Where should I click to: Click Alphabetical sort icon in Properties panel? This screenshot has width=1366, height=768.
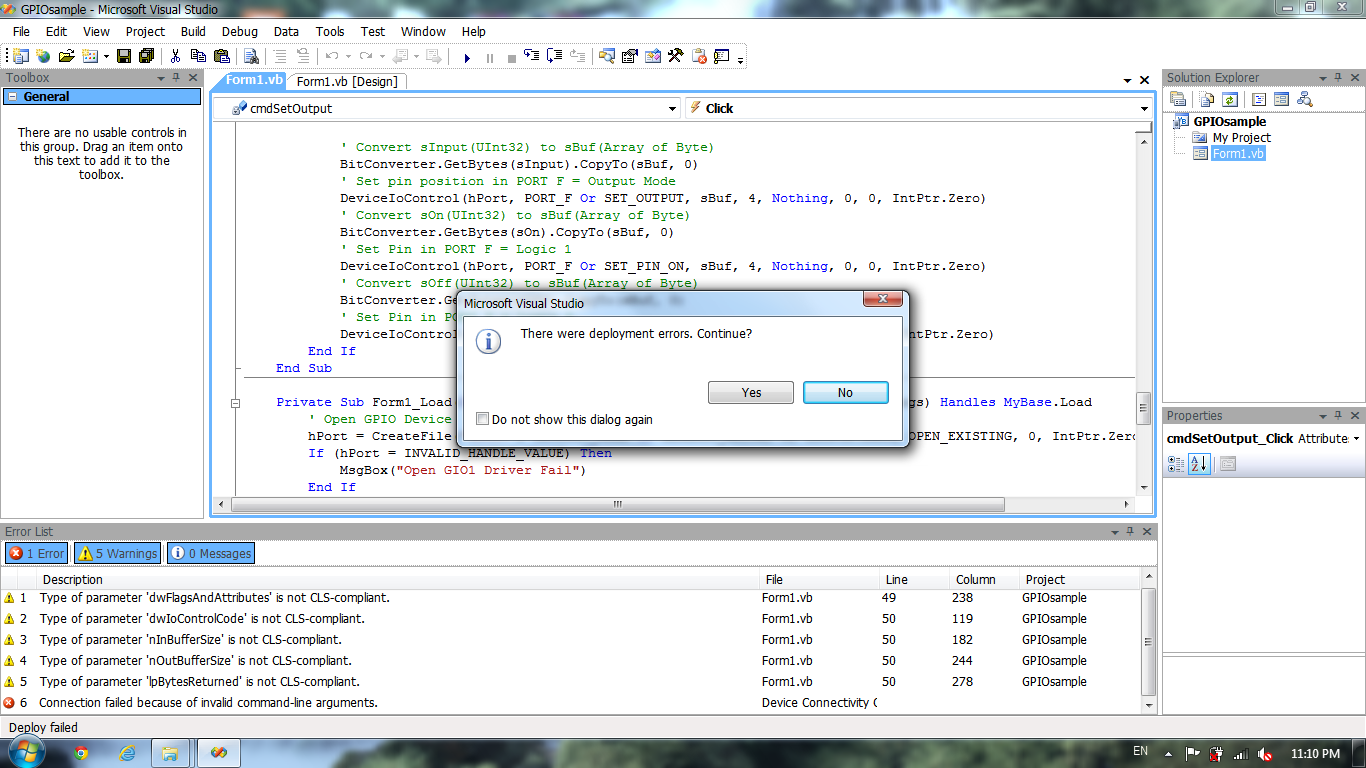tap(1198, 464)
